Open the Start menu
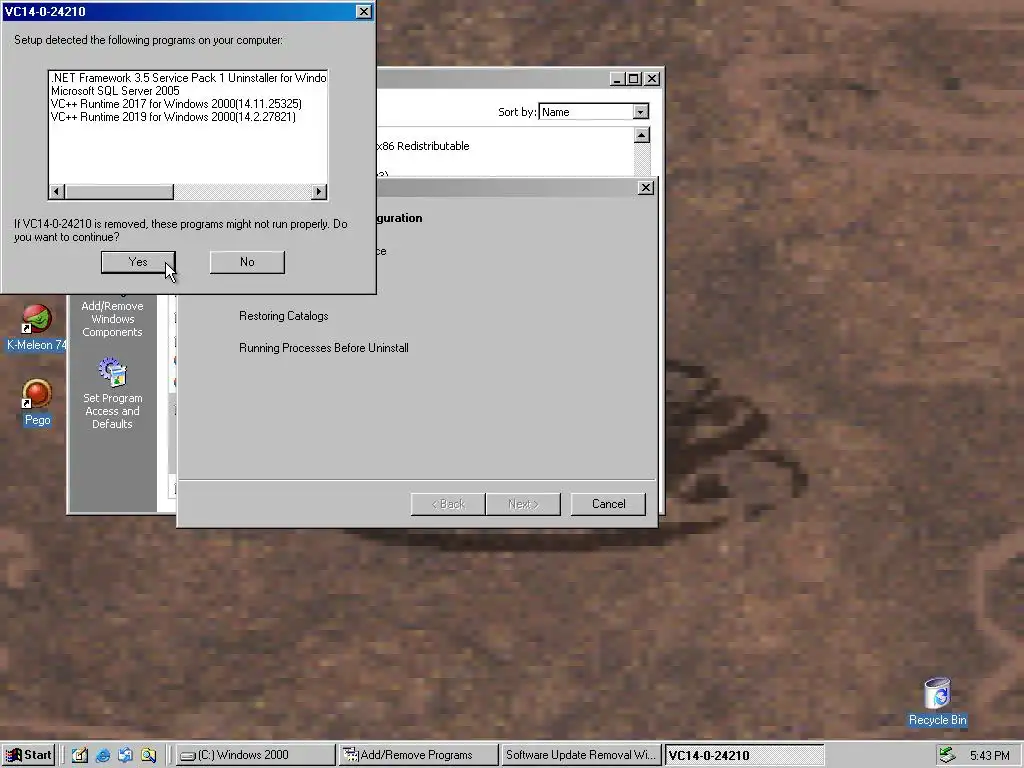The width and height of the screenshot is (1024, 768). [x=28, y=755]
